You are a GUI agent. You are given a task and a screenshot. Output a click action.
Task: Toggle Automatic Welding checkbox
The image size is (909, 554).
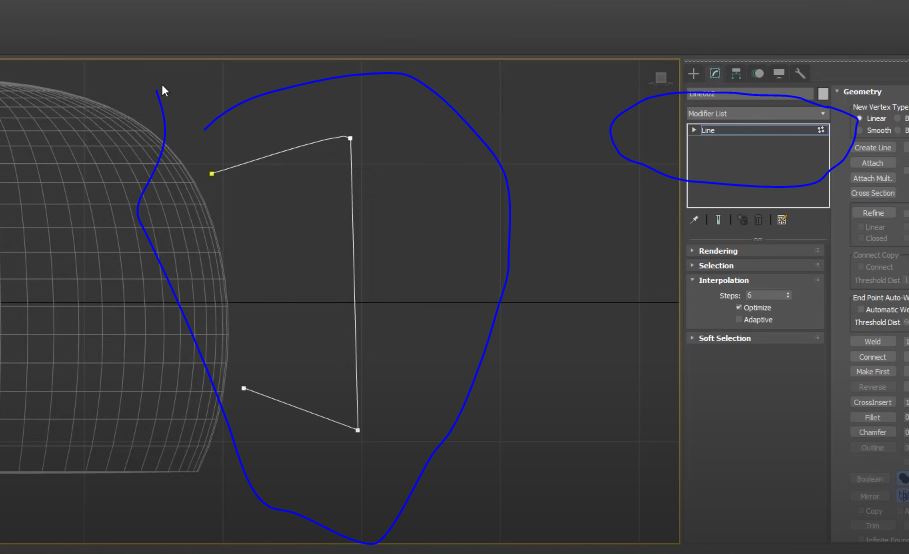coord(860,310)
